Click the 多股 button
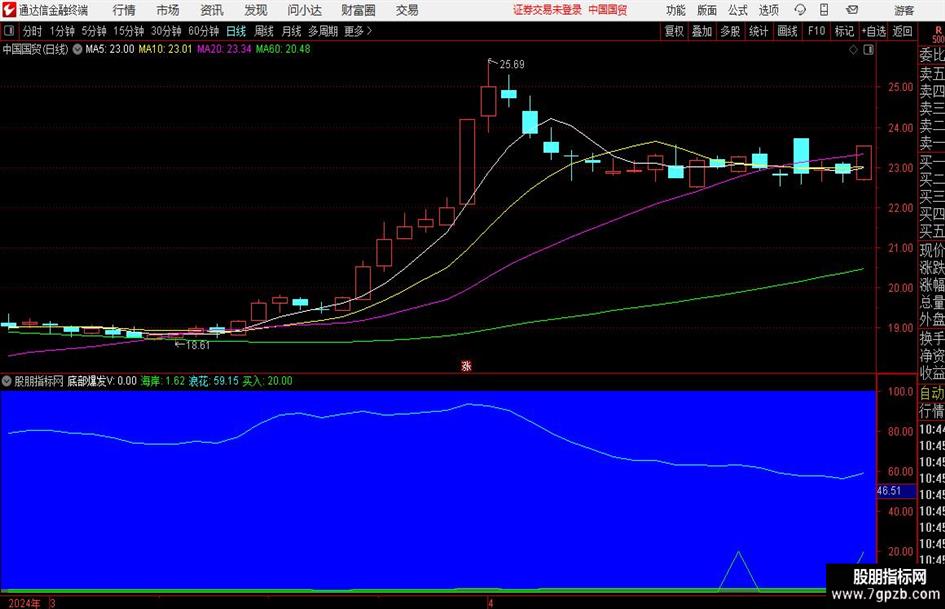This screenshot has height=609, width=945. pos(730,31)
